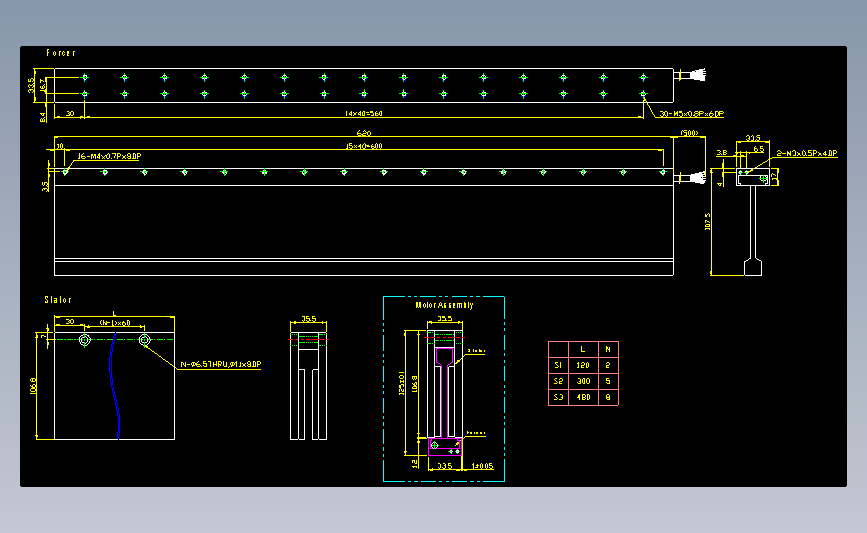Select the '107.5' height dimension
Viewport: 867px width, 533px height.
pos(708,222)
